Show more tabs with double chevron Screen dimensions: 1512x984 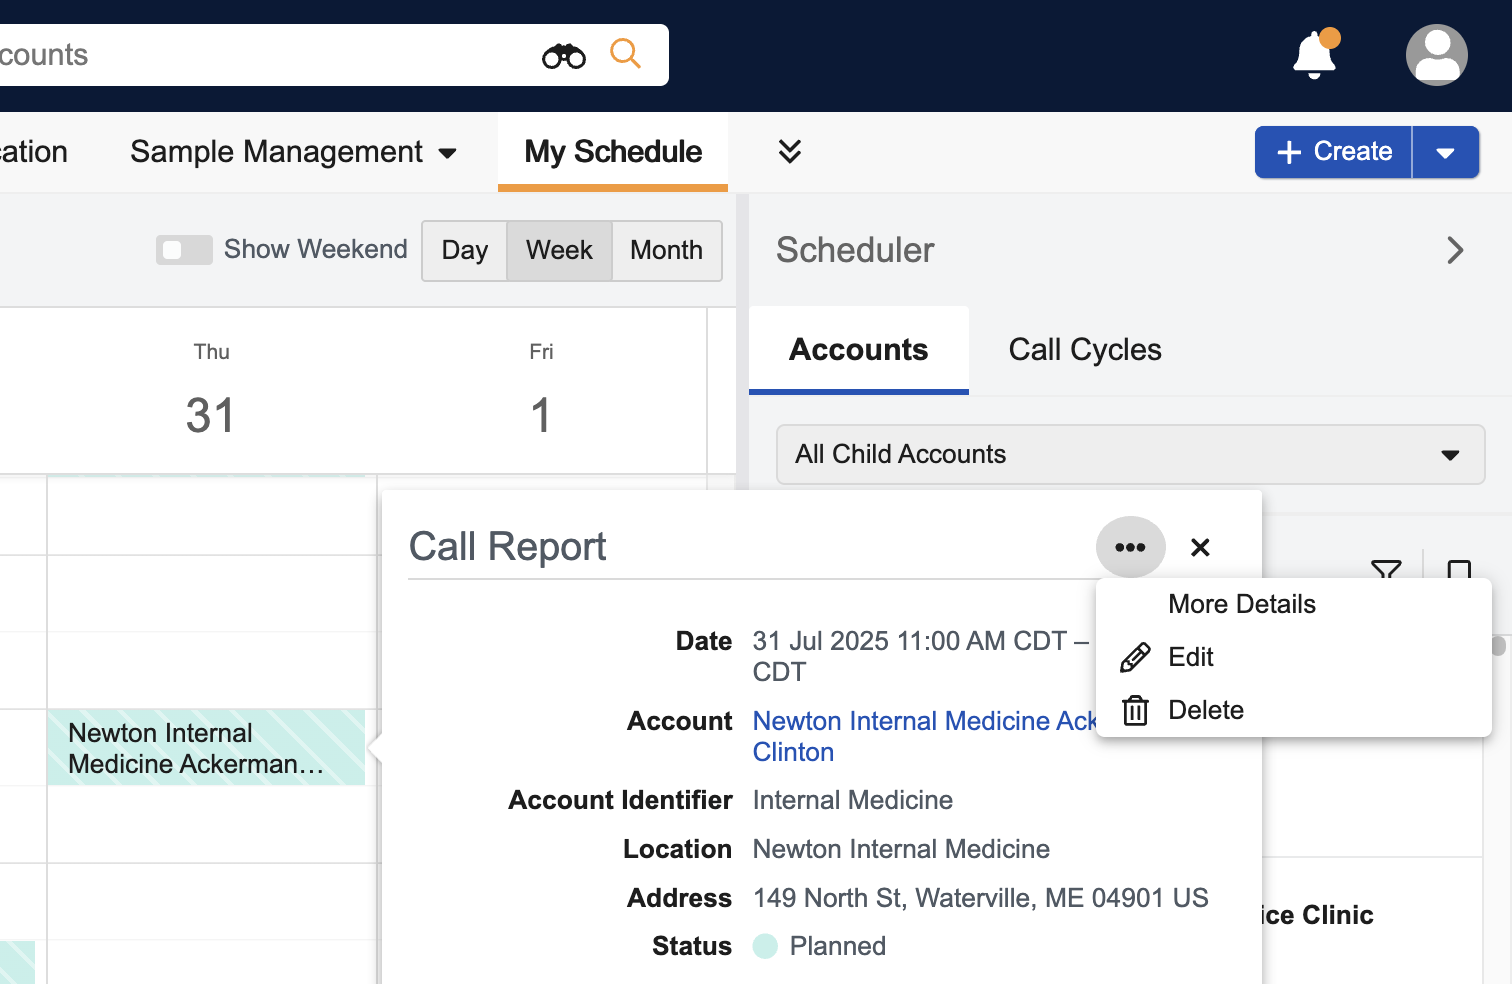point(789,152)
